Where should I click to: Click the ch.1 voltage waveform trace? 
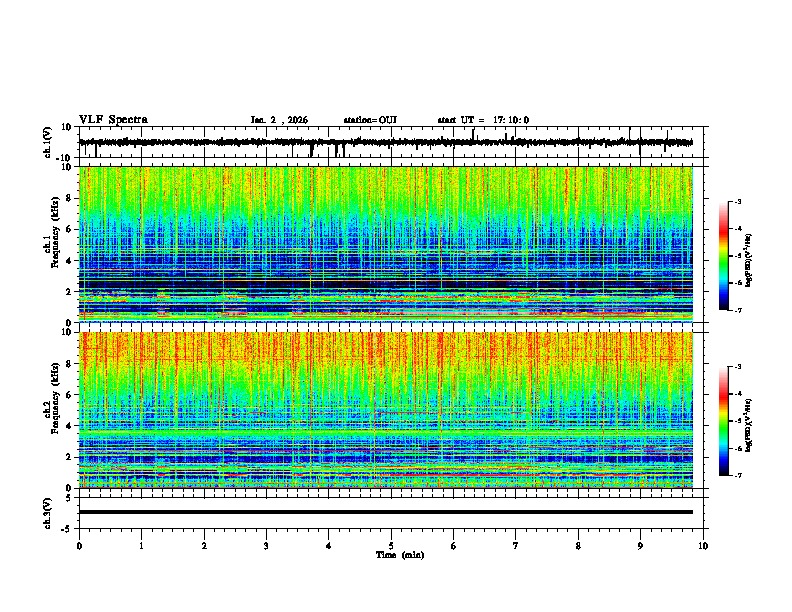click(386, 142)
